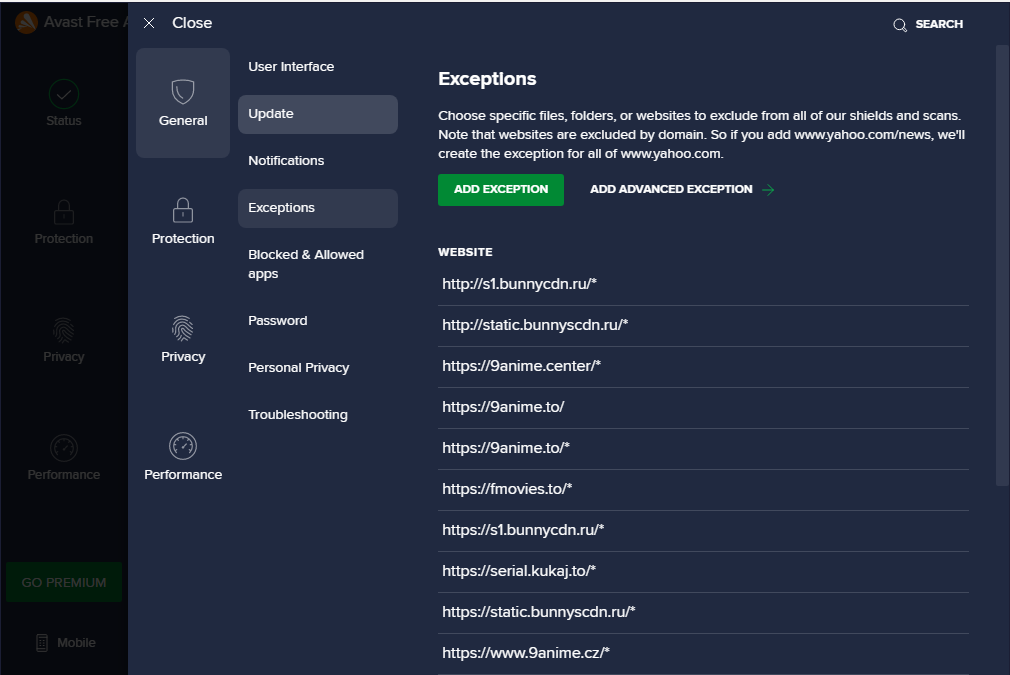Open the Update settings tab

tap(318, 114)
